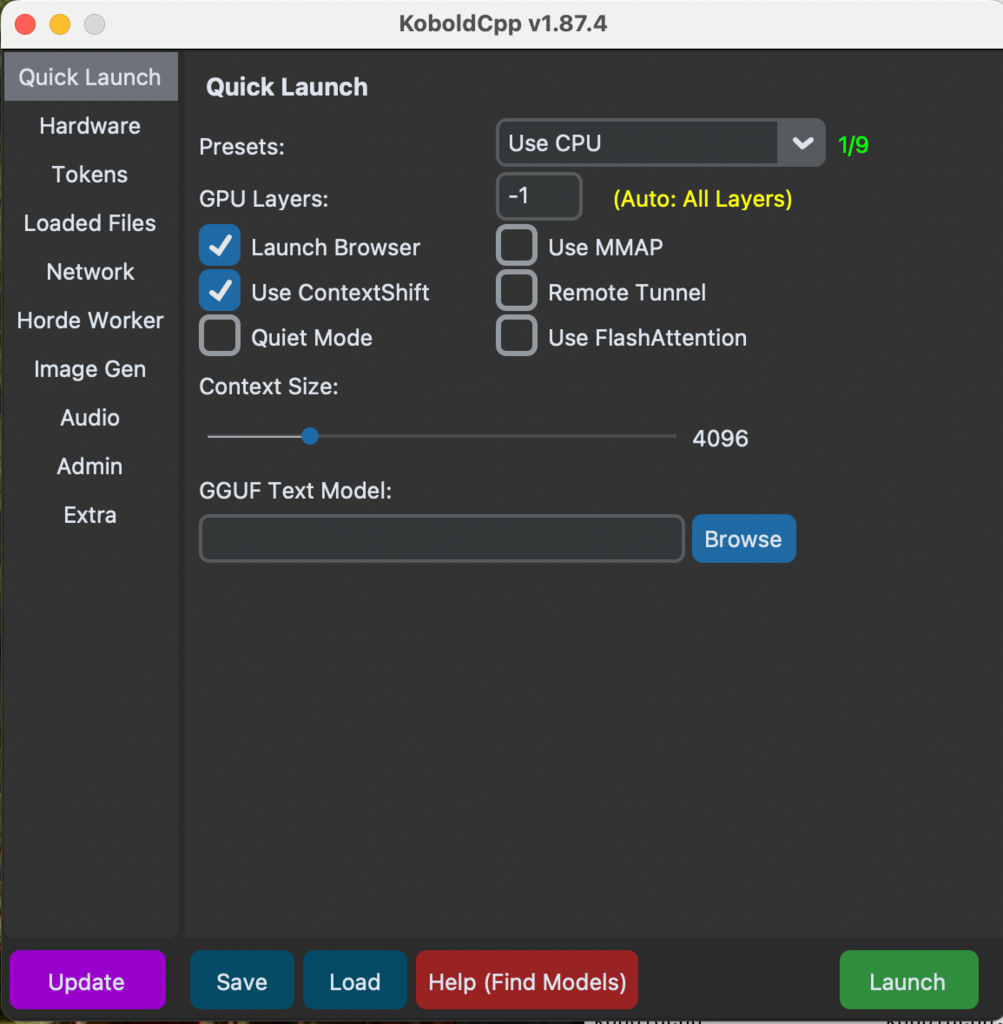Select the Admin tab
1003x1024 pixels.
tap(90, 466)
